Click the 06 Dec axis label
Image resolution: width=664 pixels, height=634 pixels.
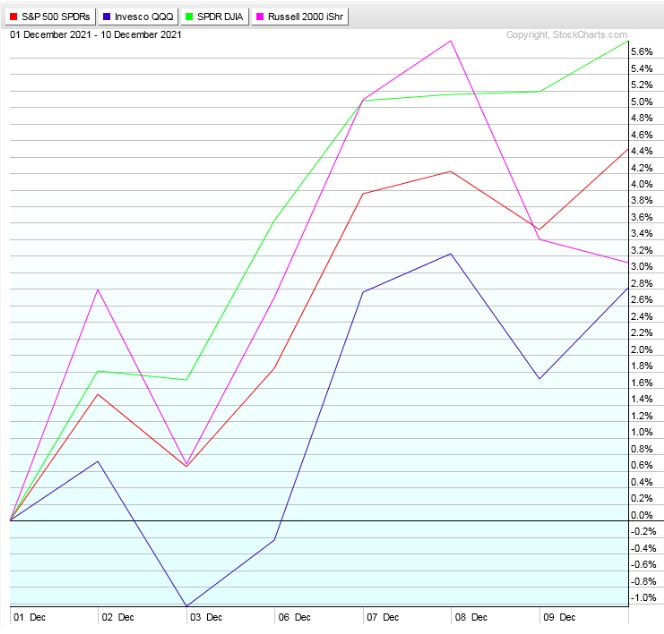click(294, 617)
